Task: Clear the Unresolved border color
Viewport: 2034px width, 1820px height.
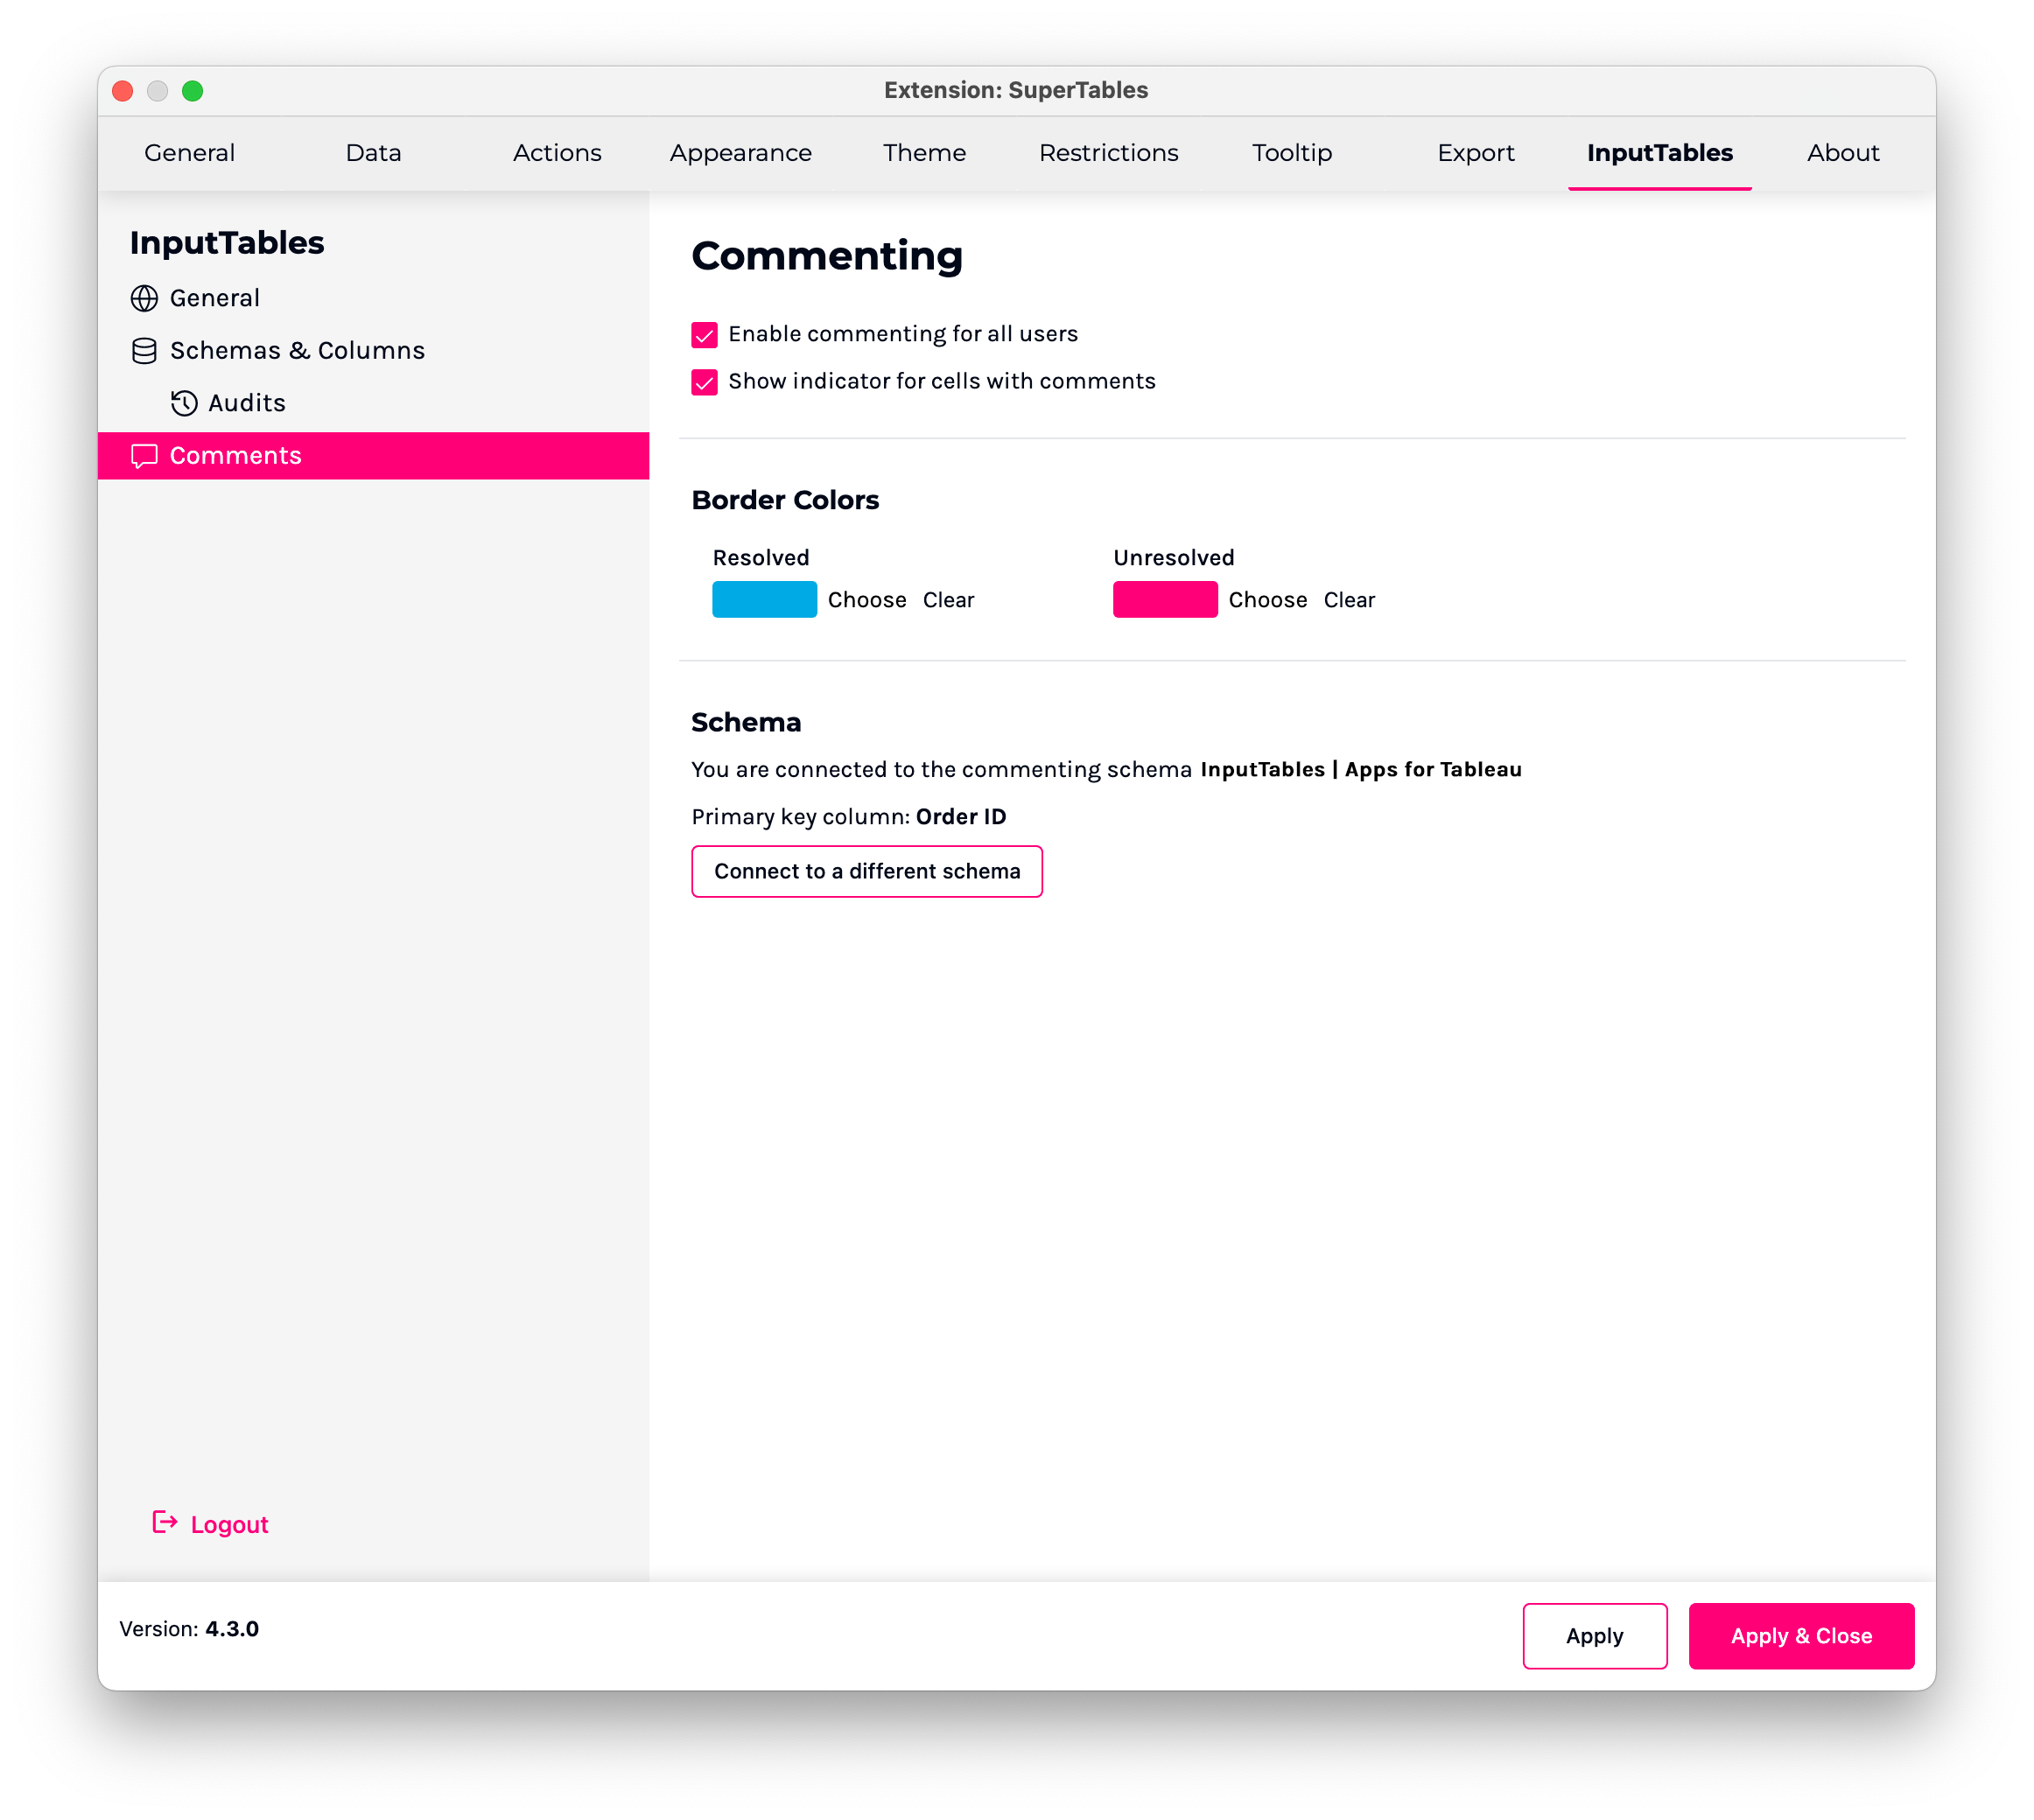Action: pos(1350,600)
